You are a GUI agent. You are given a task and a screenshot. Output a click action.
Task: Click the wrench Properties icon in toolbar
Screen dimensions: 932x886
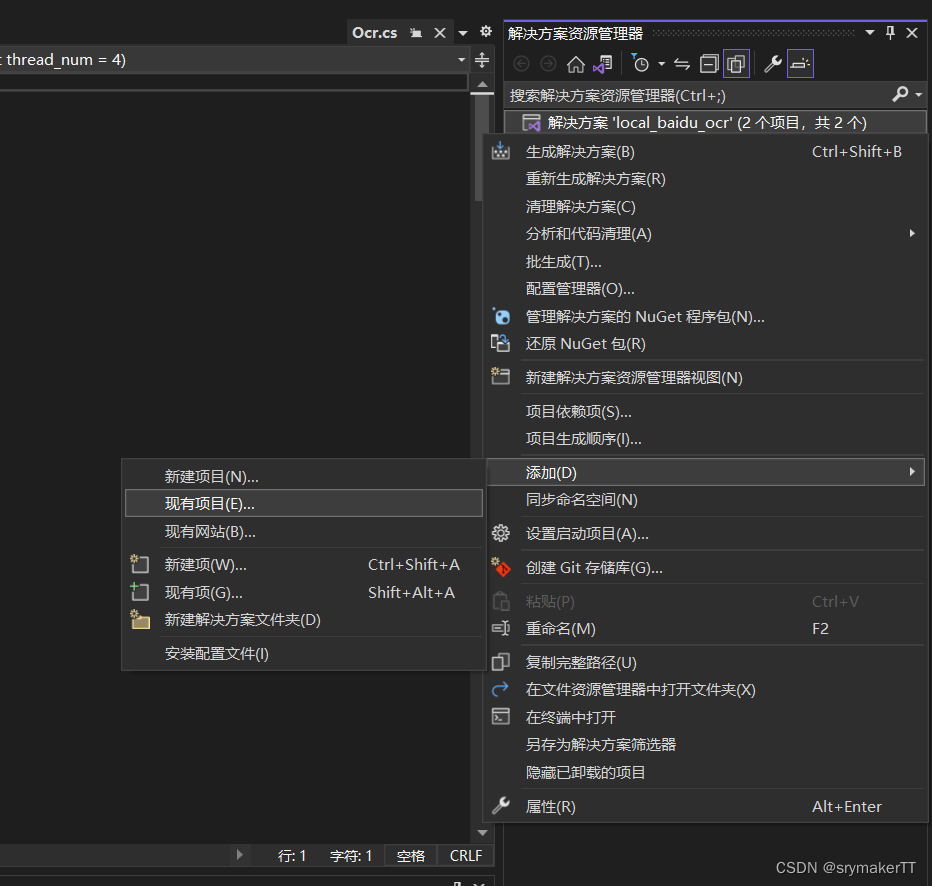(772, 64)
